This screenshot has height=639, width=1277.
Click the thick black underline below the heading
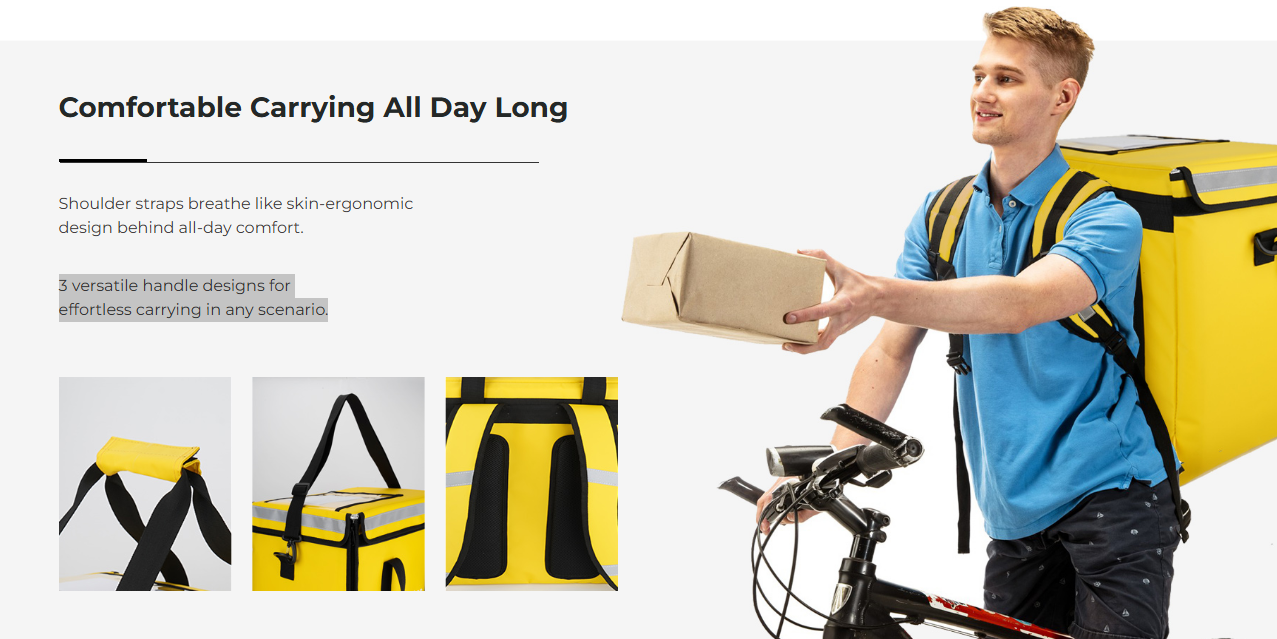coord(103,160)
